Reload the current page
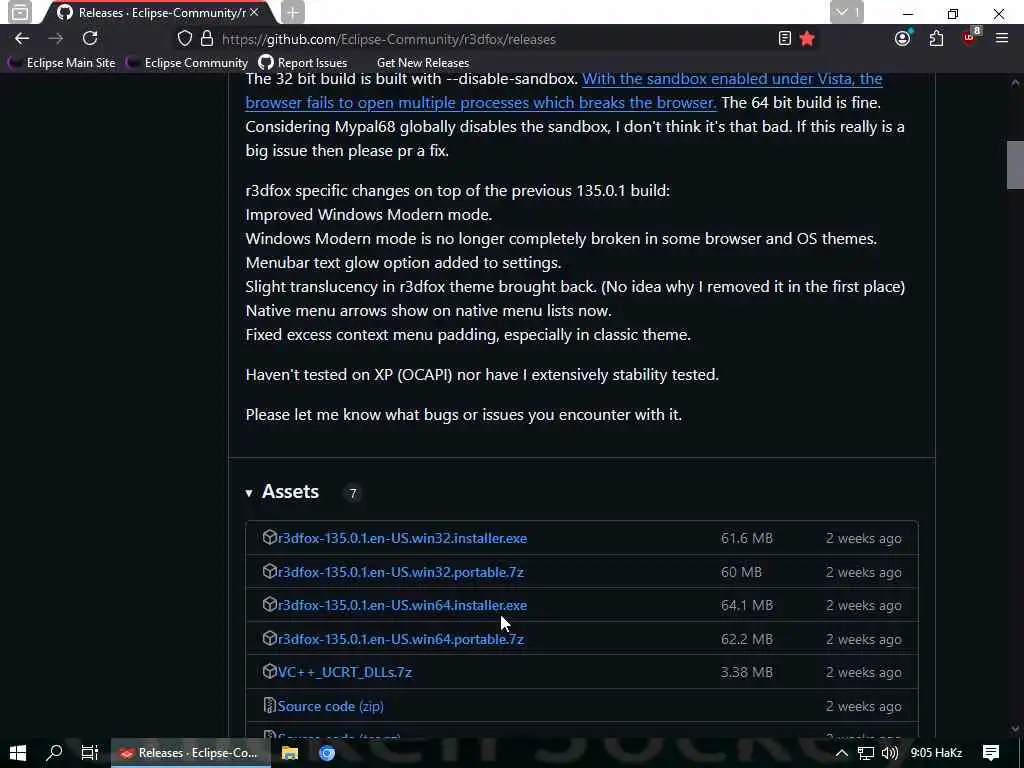The image size is (1024, 768). coord(90,39)
